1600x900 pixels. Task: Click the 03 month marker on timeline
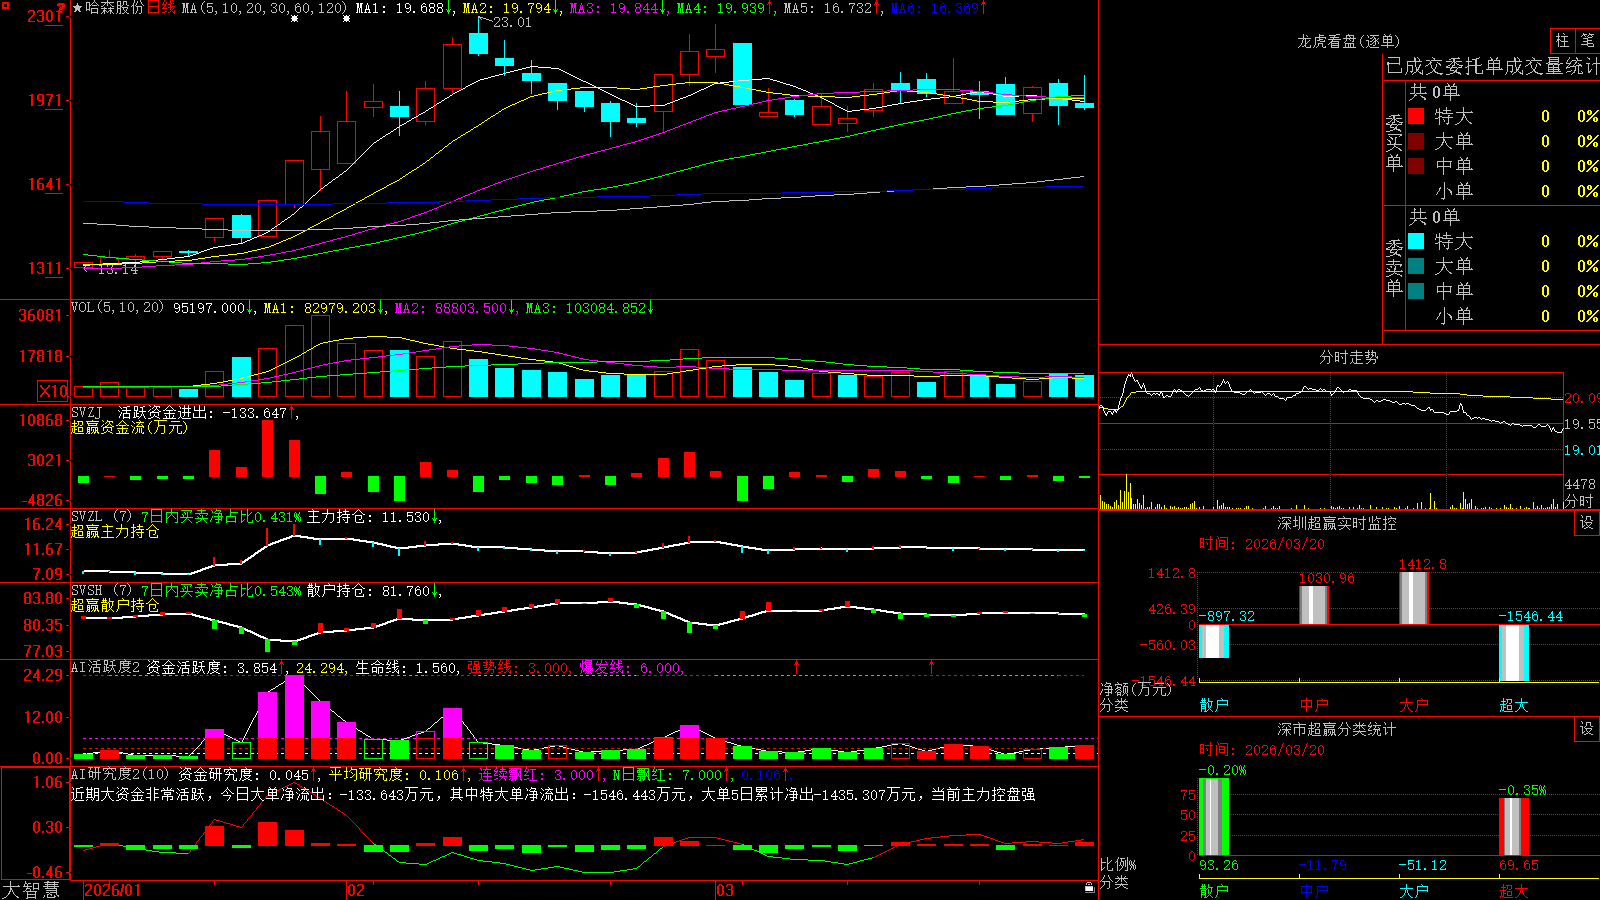coord(725,890)
